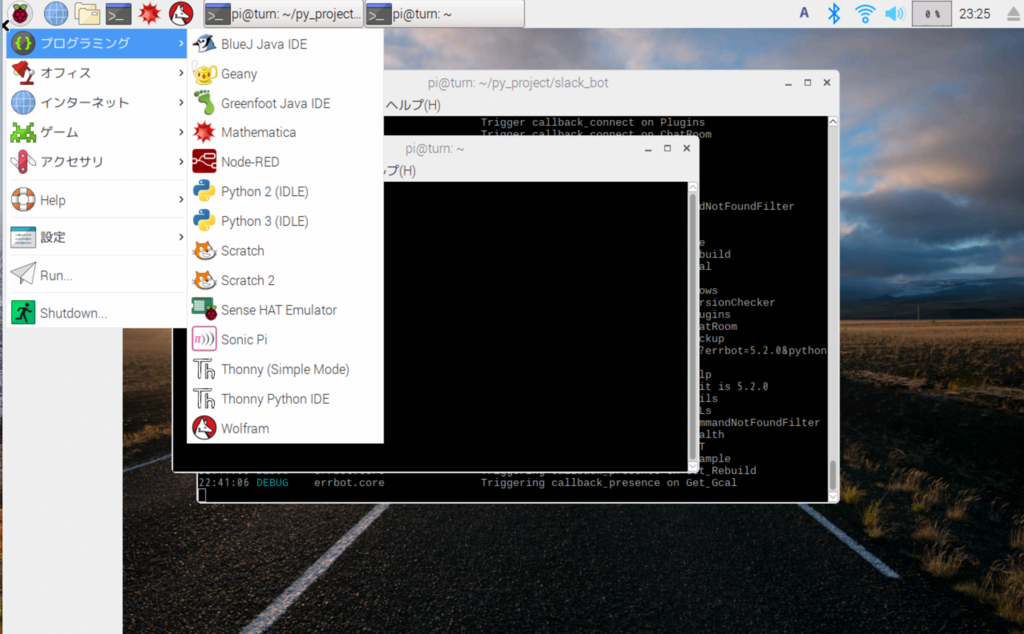Open the Raspberry Pi main menu
The image size is (1024, 634).
[20, 13]
